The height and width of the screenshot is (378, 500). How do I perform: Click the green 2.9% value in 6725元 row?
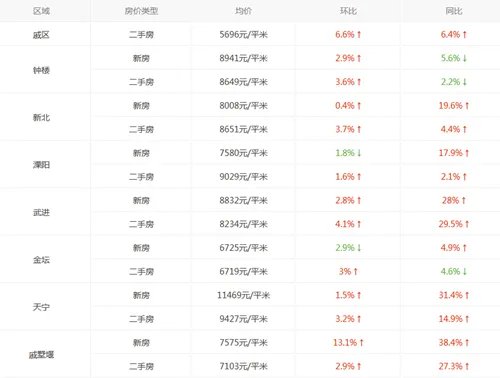click(348, 248)
